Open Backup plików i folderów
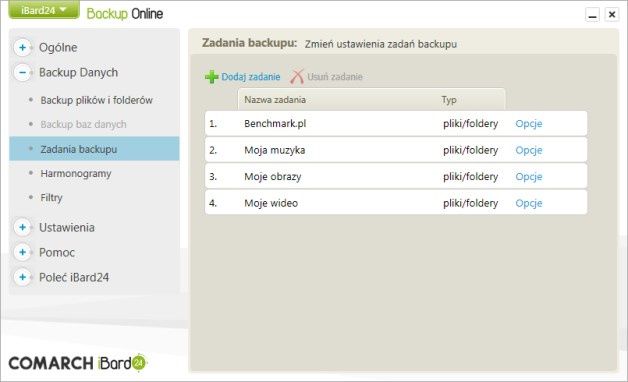Screen dimensions: 628x382 [97, 100]
